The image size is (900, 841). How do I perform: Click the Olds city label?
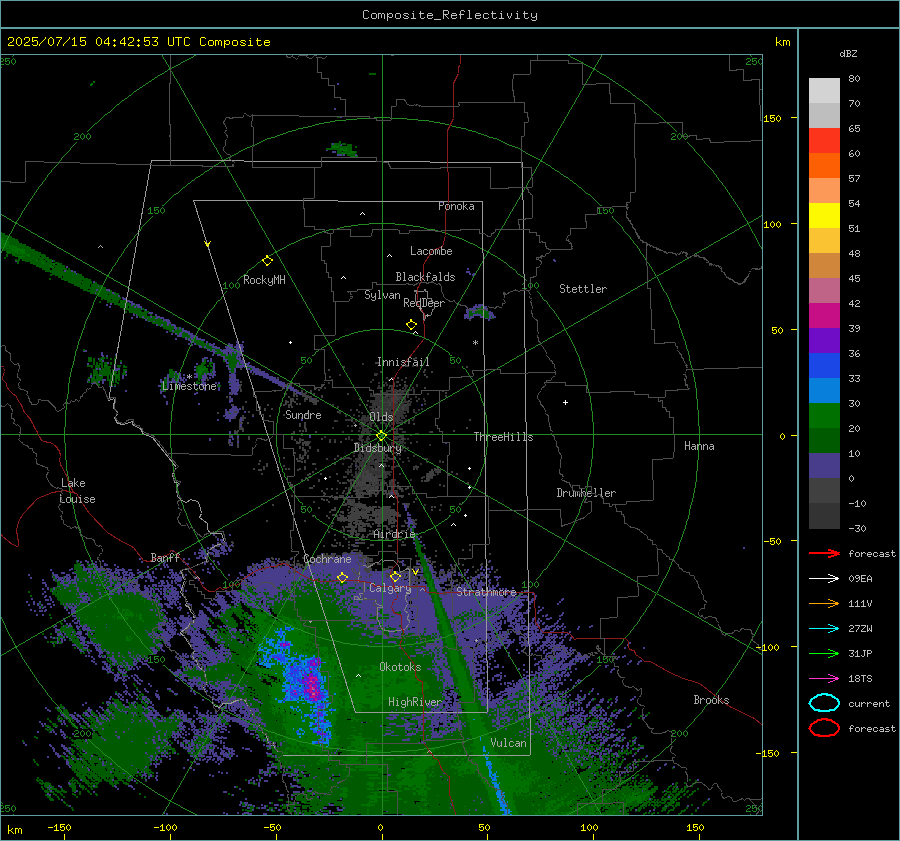[381, 417]
